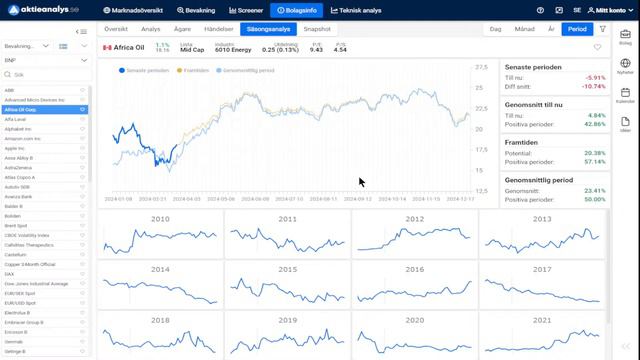Open the Mitt konto account menu
Viewport: 640px width, 360px height.
click(x=610, y=10)
